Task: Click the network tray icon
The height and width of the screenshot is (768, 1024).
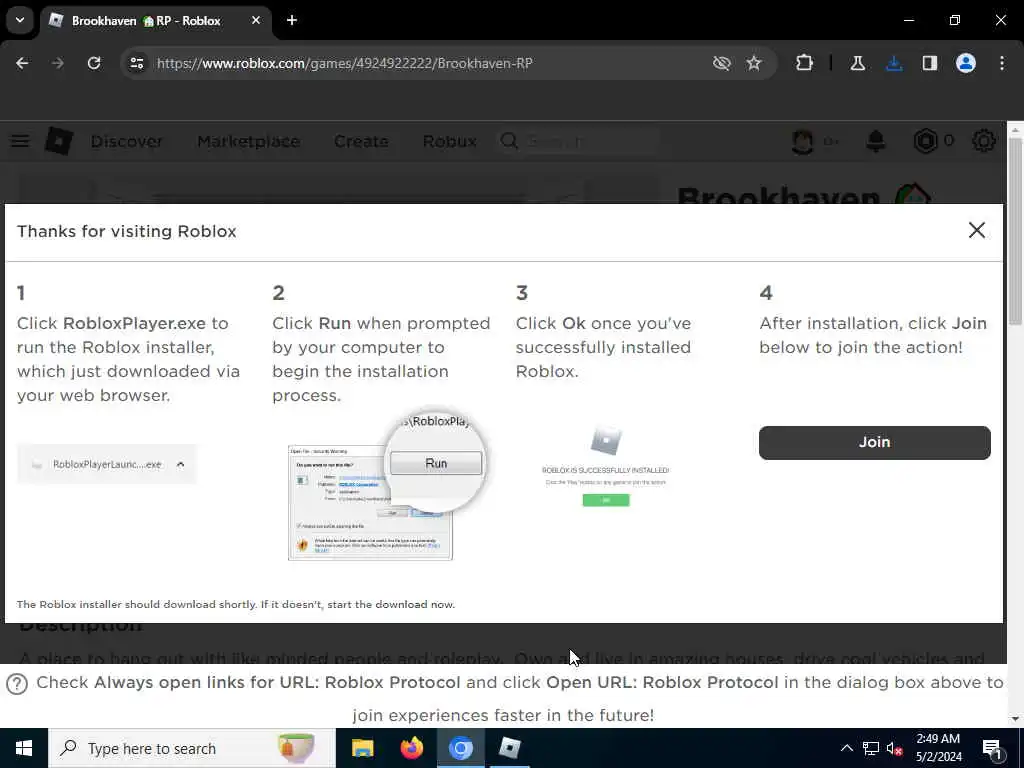Action: pyautogui.click(x=871, y=748)
